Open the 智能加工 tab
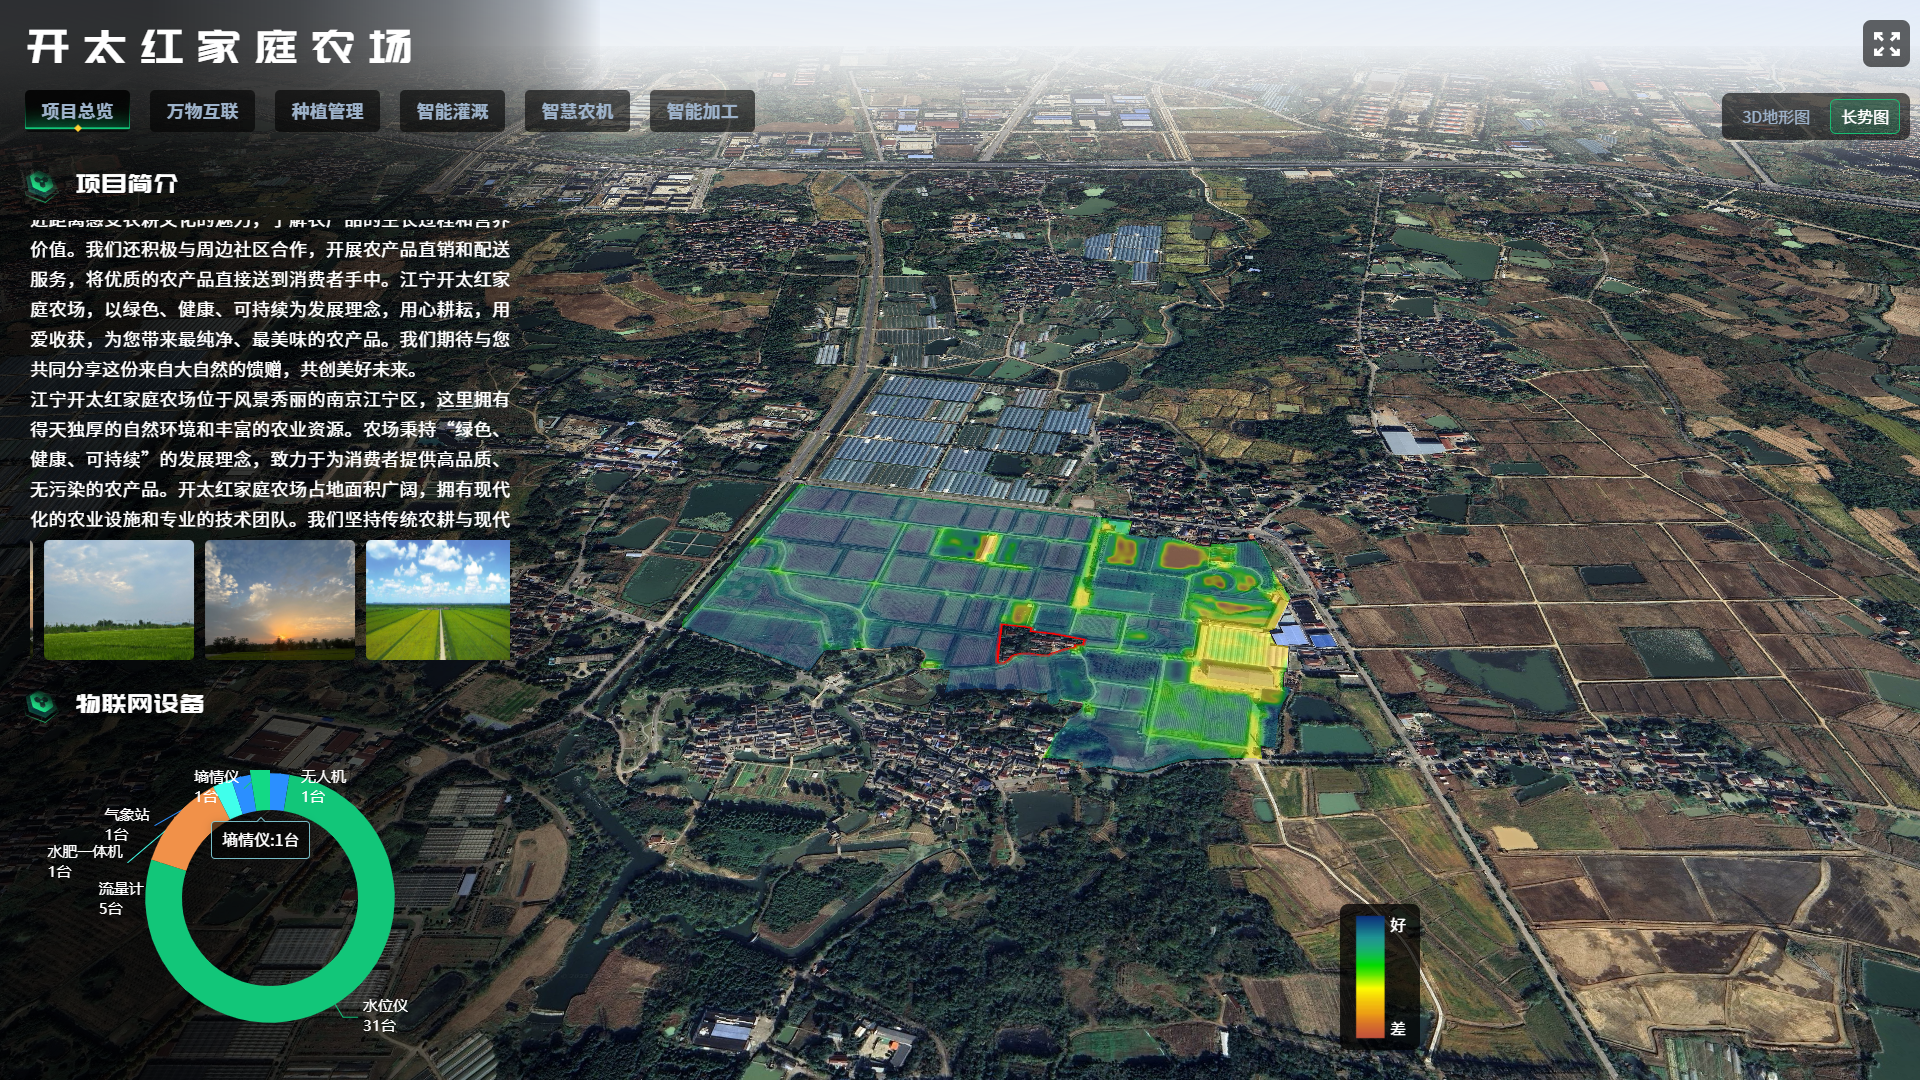Viewport: 1920px width, 1080px height. tap(702, 111)
